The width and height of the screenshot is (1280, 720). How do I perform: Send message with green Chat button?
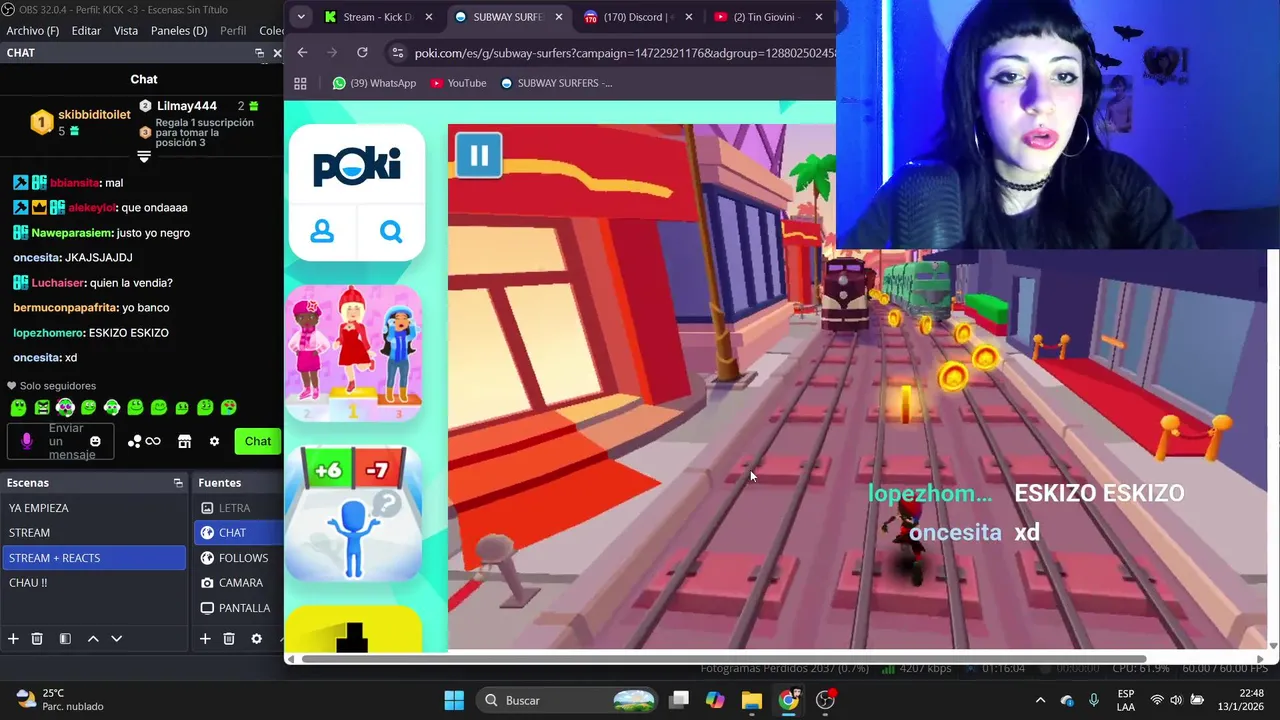[258, 441]
